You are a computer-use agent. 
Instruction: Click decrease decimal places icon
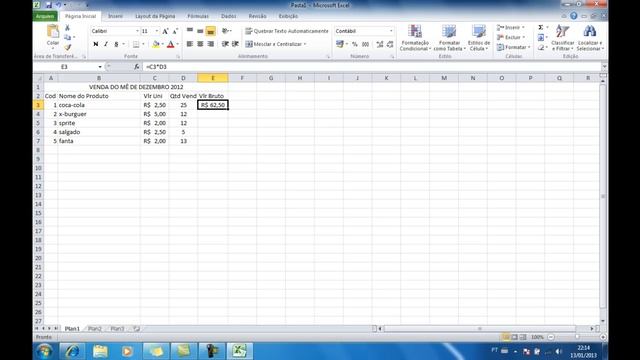[390, 44]
